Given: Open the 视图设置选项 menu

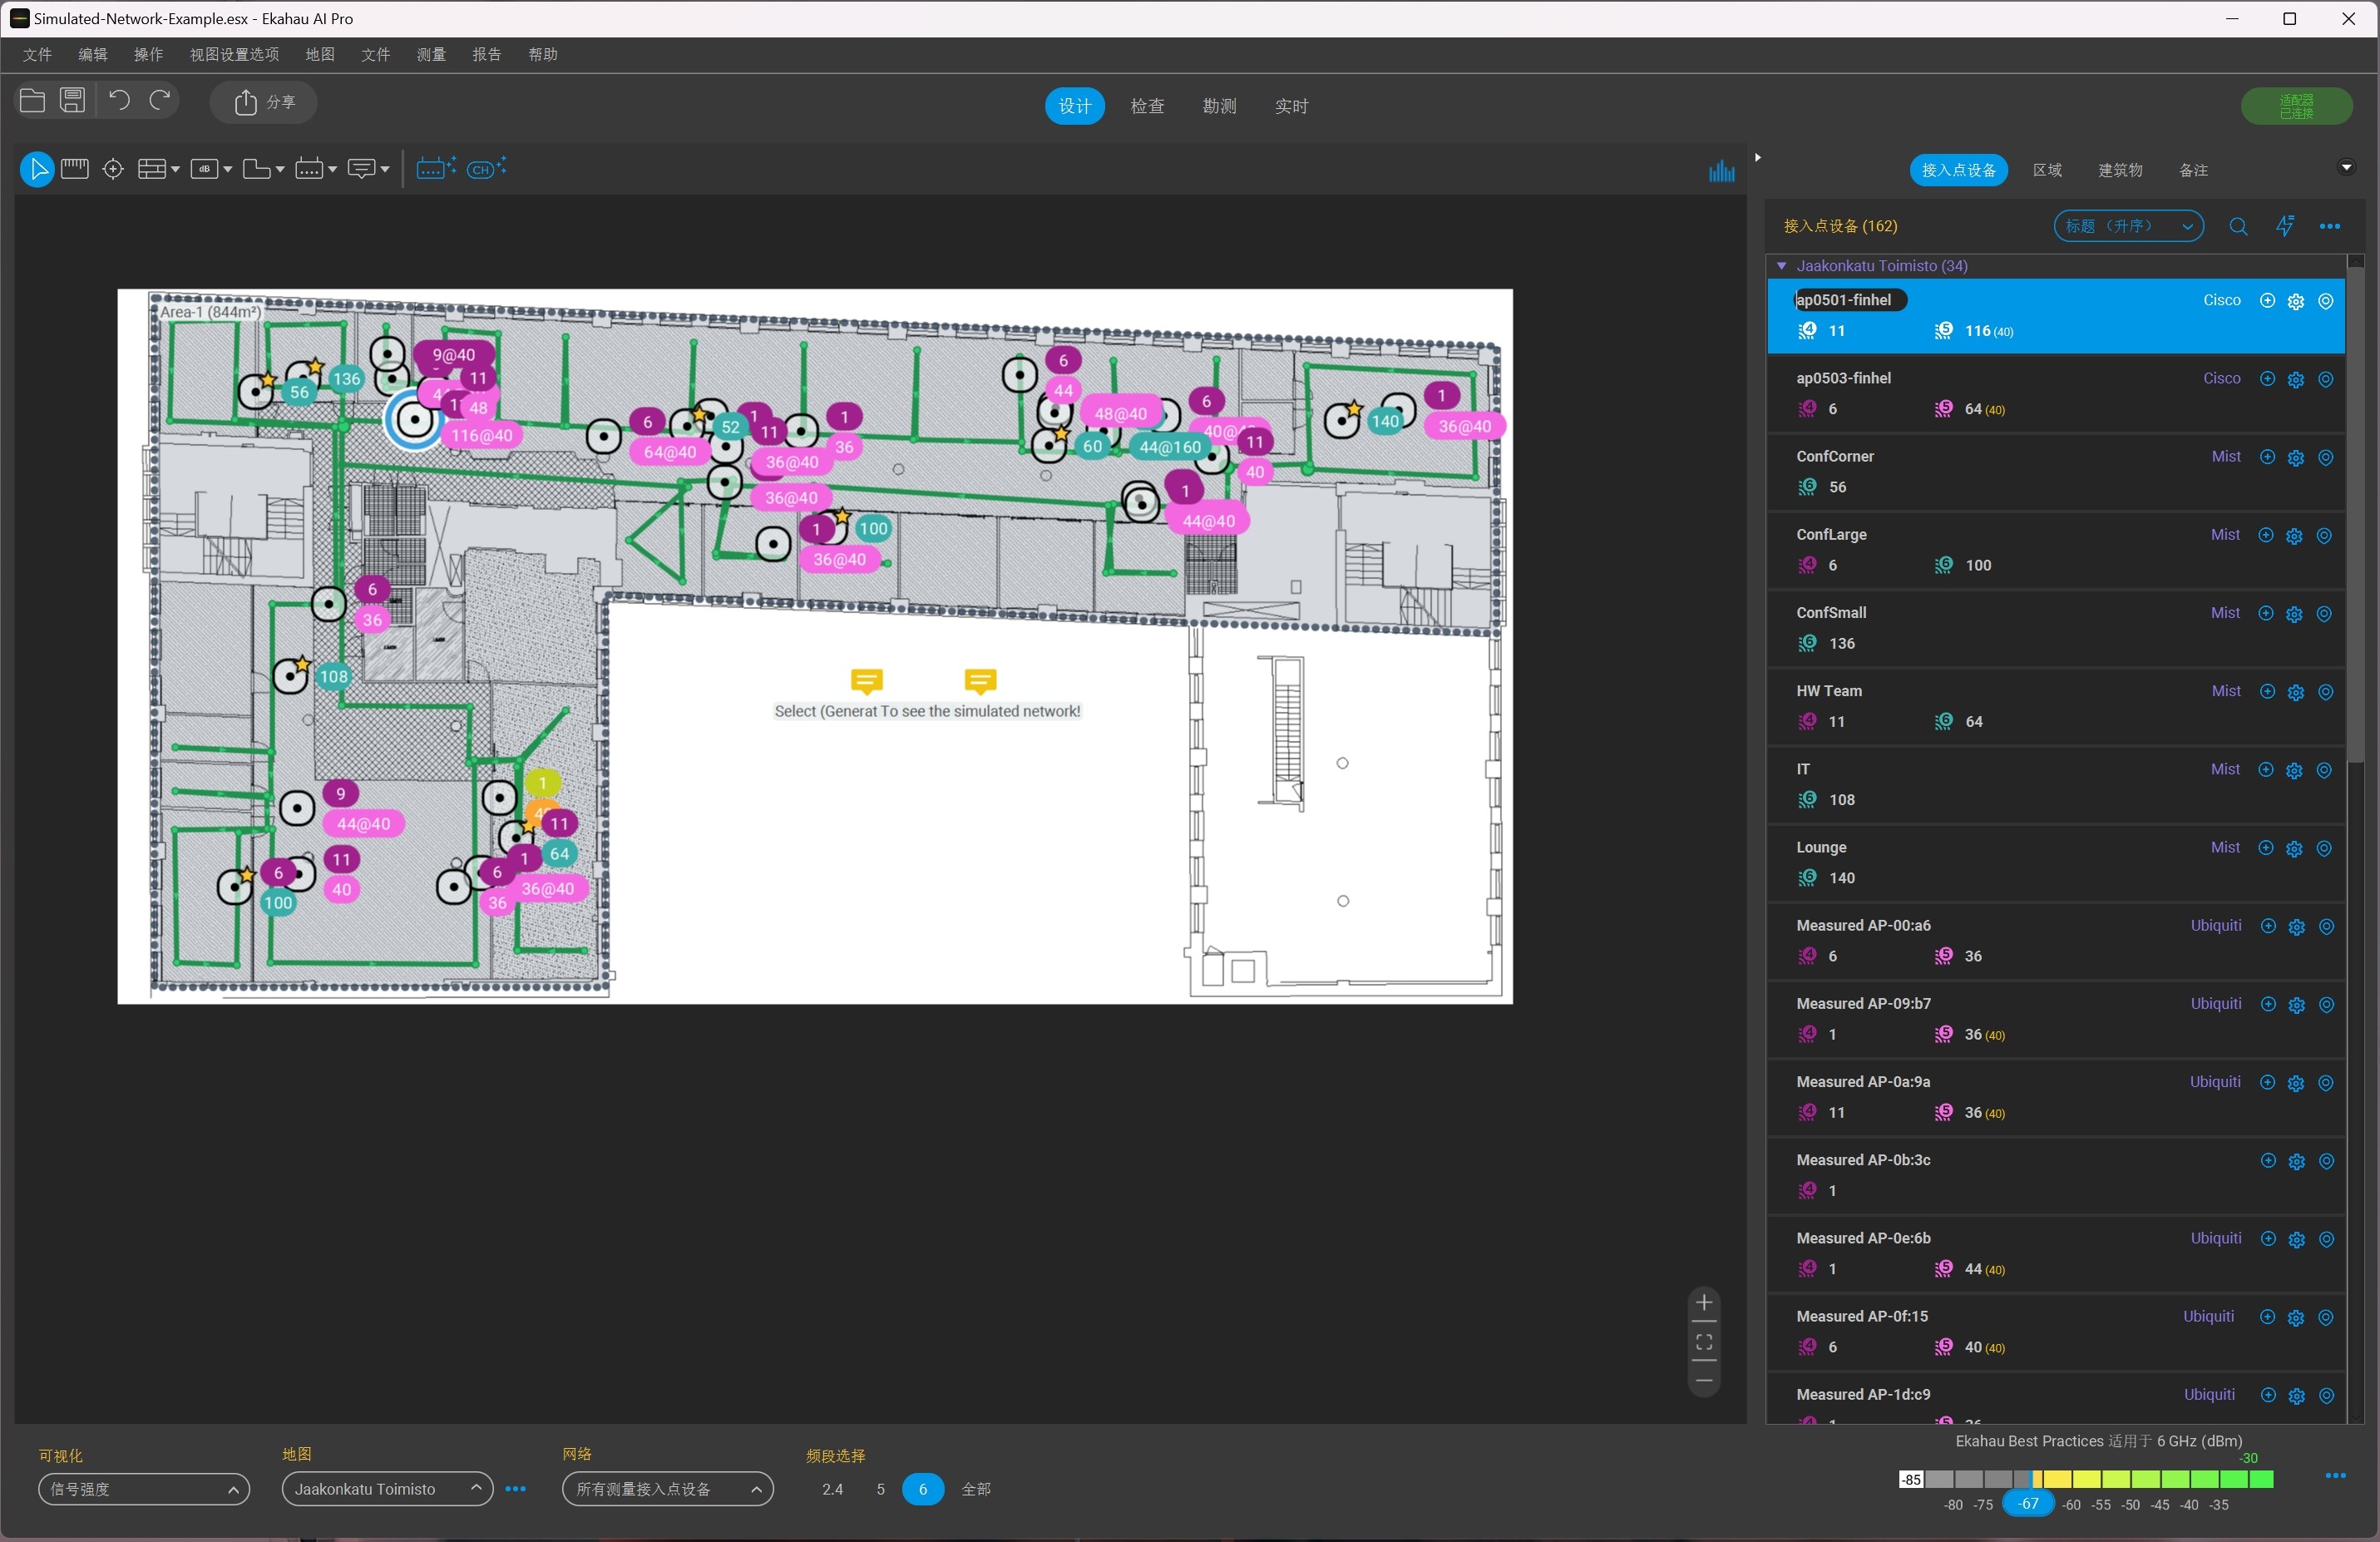Looking at the screenshot, I should [234, 54].
